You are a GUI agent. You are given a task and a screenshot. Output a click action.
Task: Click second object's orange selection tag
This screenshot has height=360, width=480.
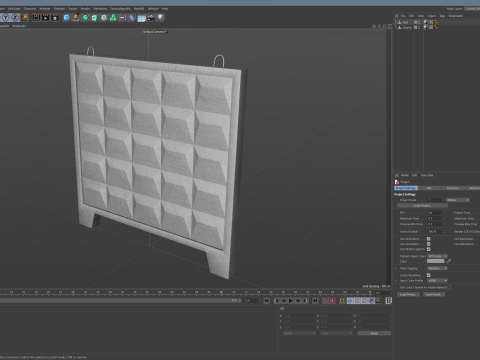pos(436,27)
